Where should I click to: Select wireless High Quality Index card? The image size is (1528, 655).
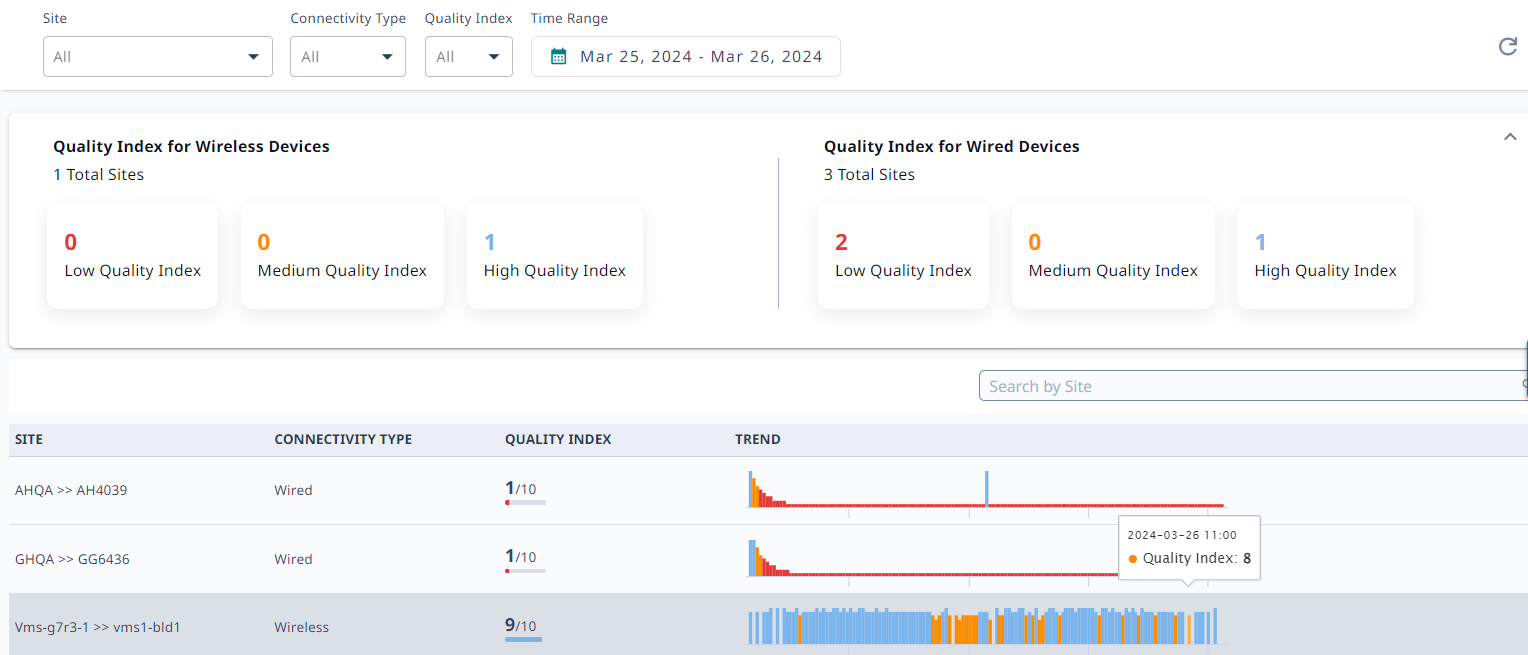coord(554,256)
